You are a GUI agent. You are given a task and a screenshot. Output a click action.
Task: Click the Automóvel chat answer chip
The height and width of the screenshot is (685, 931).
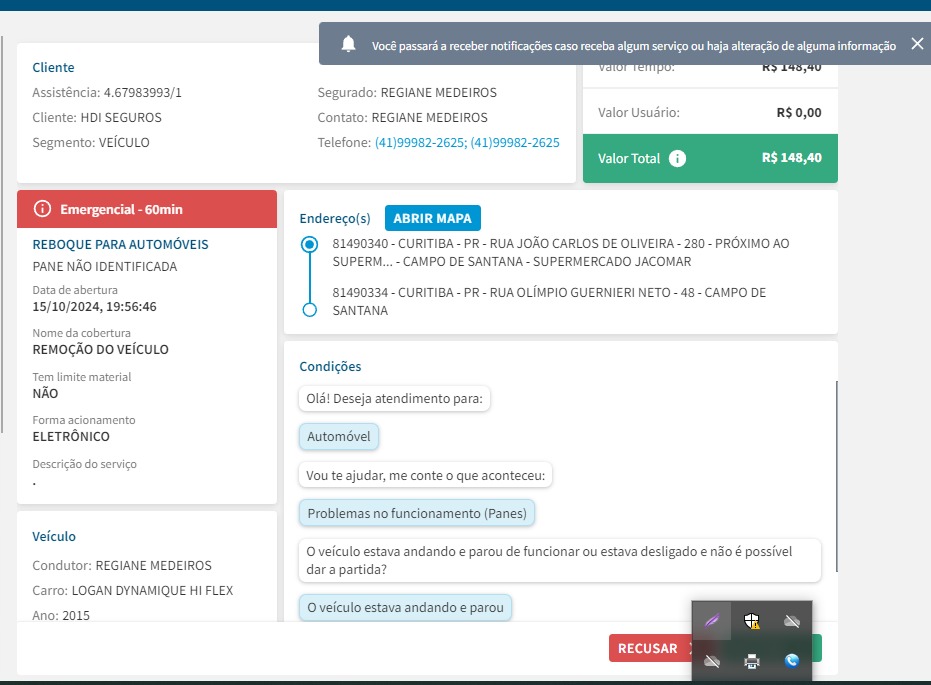pyautogui.click(x=338, y=436)
